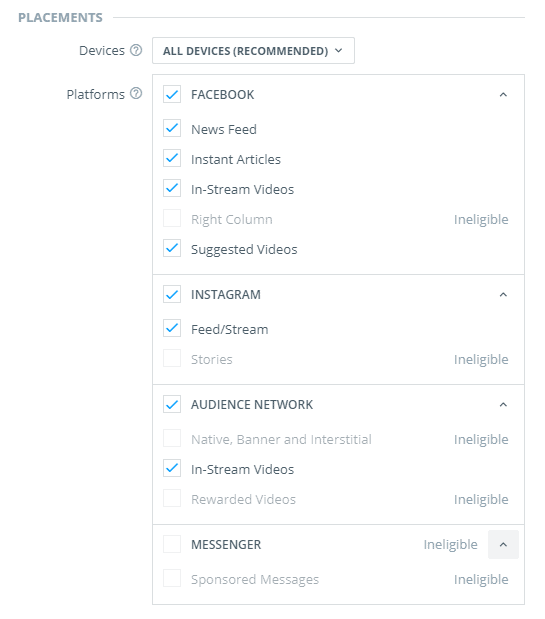545x619 pixels.
Task: Disable Facebook In-Stream Videos placement
Action: point(172,188)
